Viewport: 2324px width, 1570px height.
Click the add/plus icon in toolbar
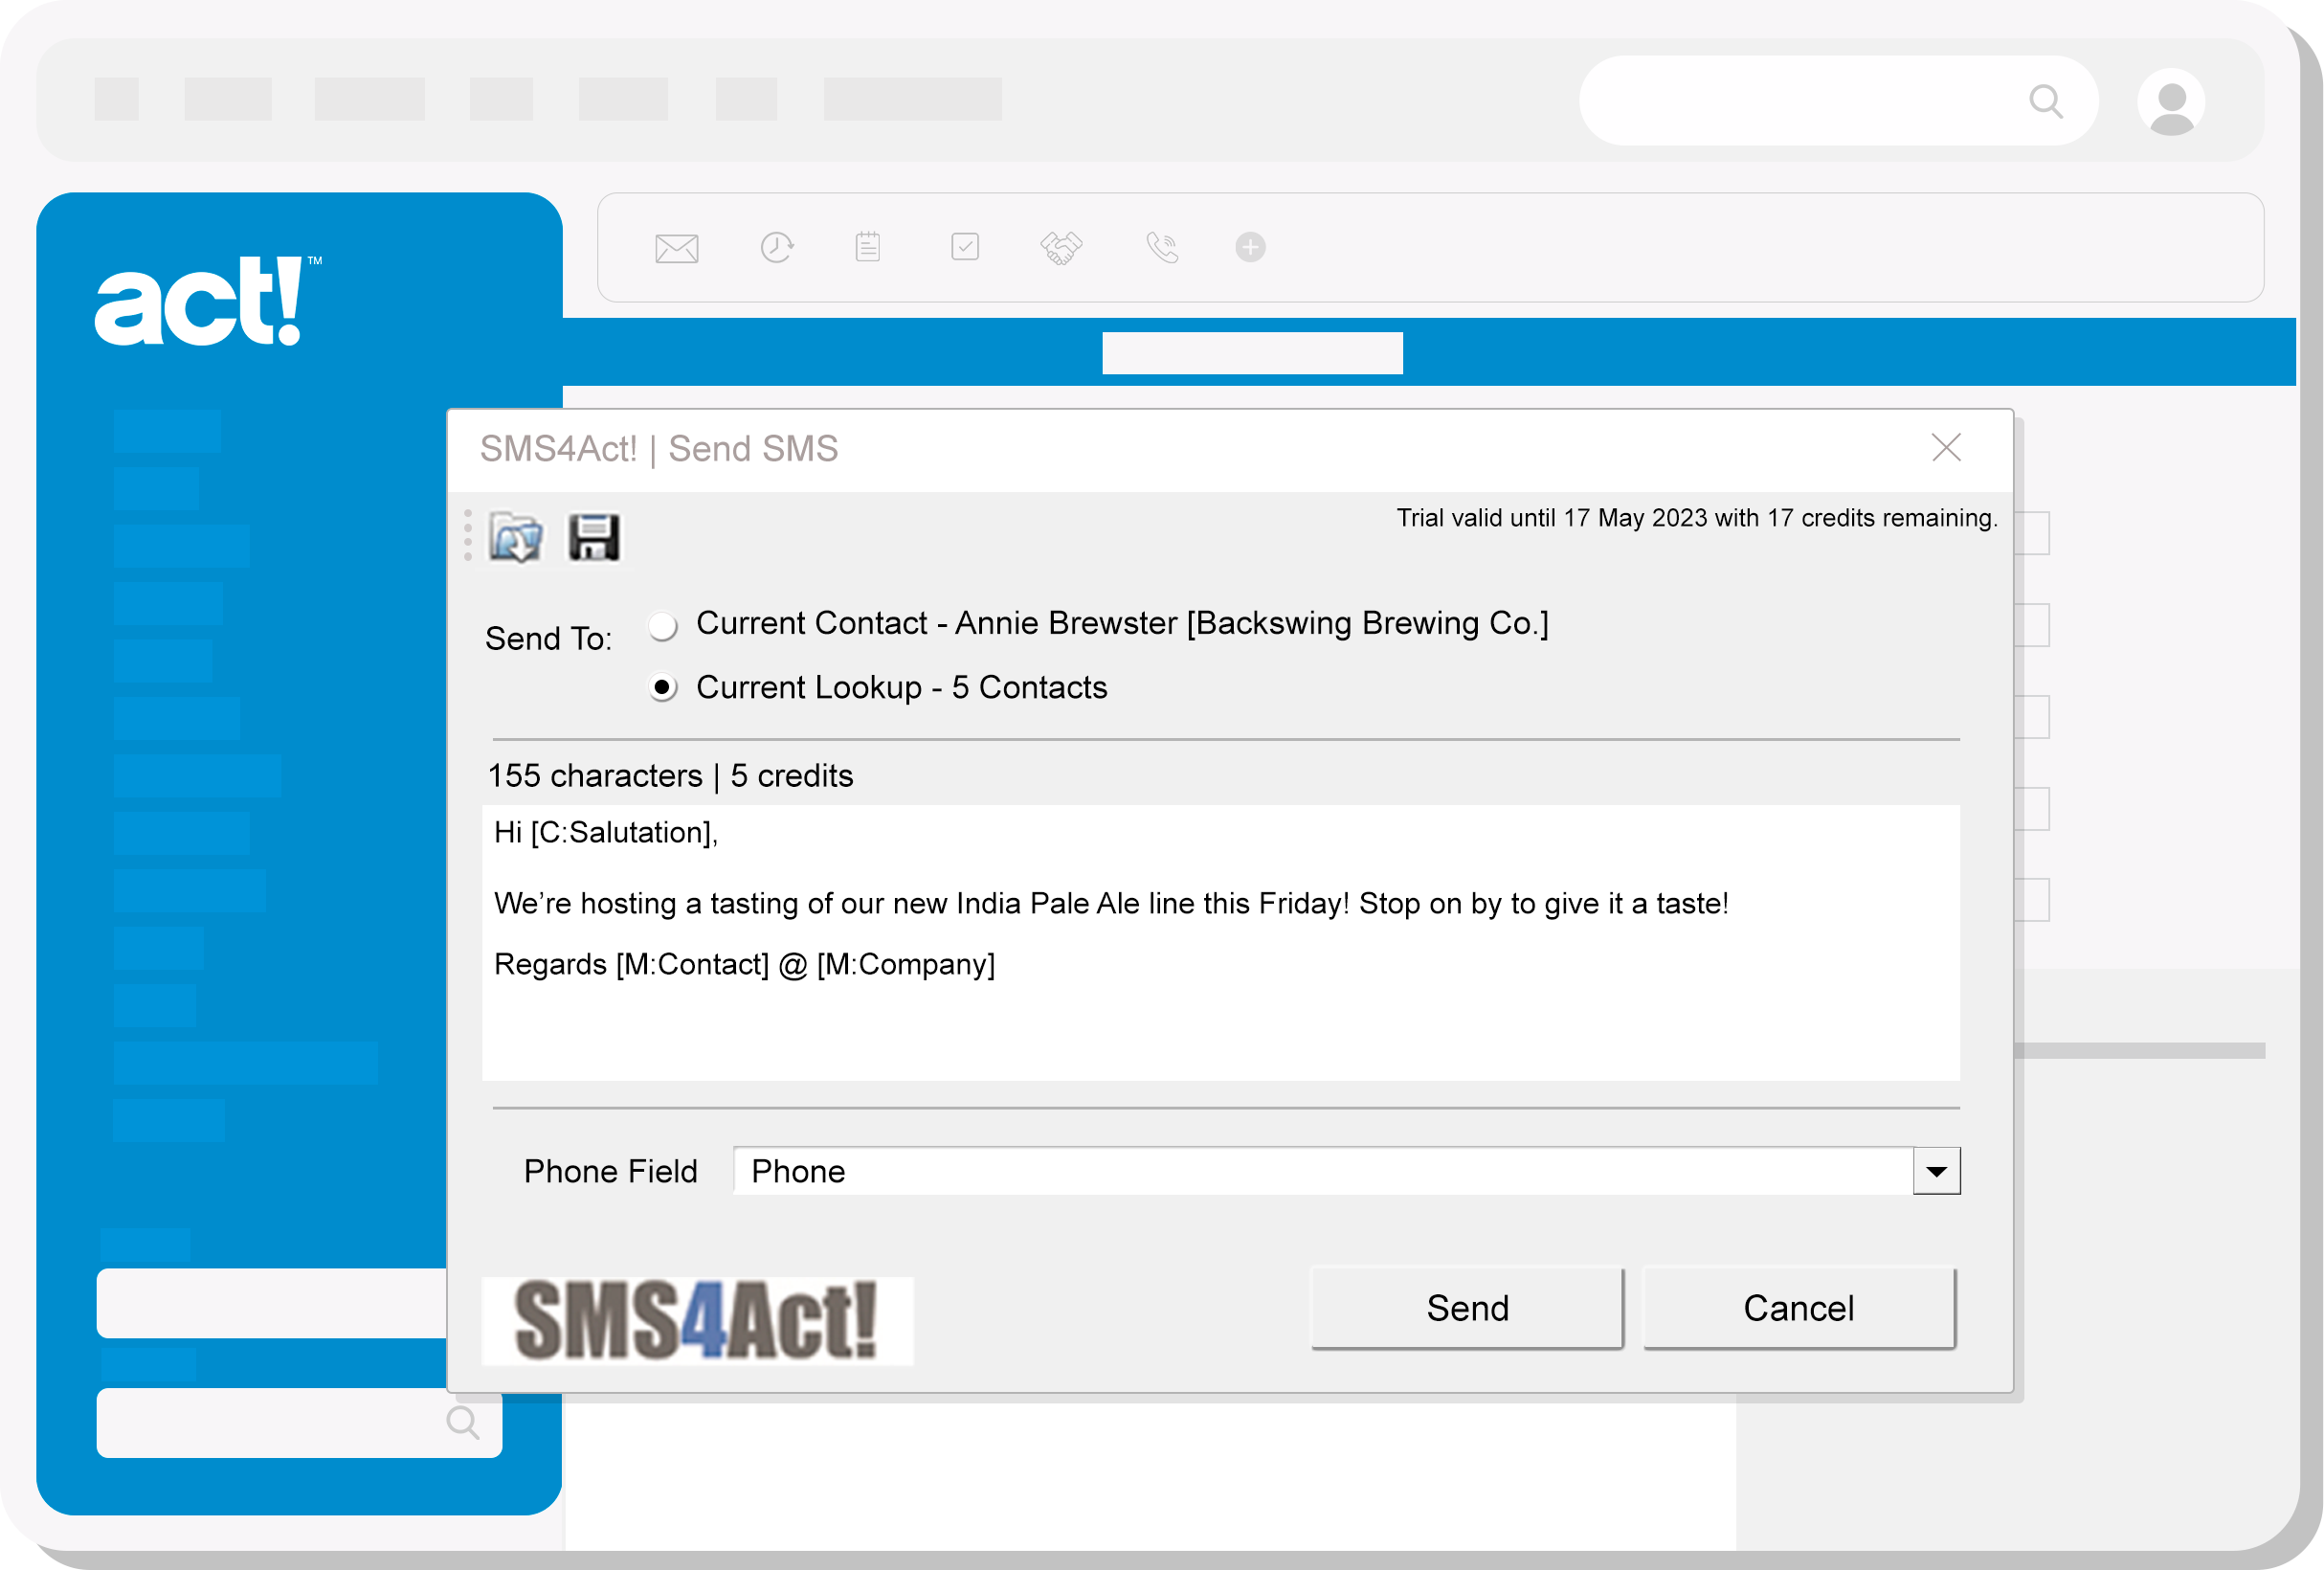[x=1250, y=247]
